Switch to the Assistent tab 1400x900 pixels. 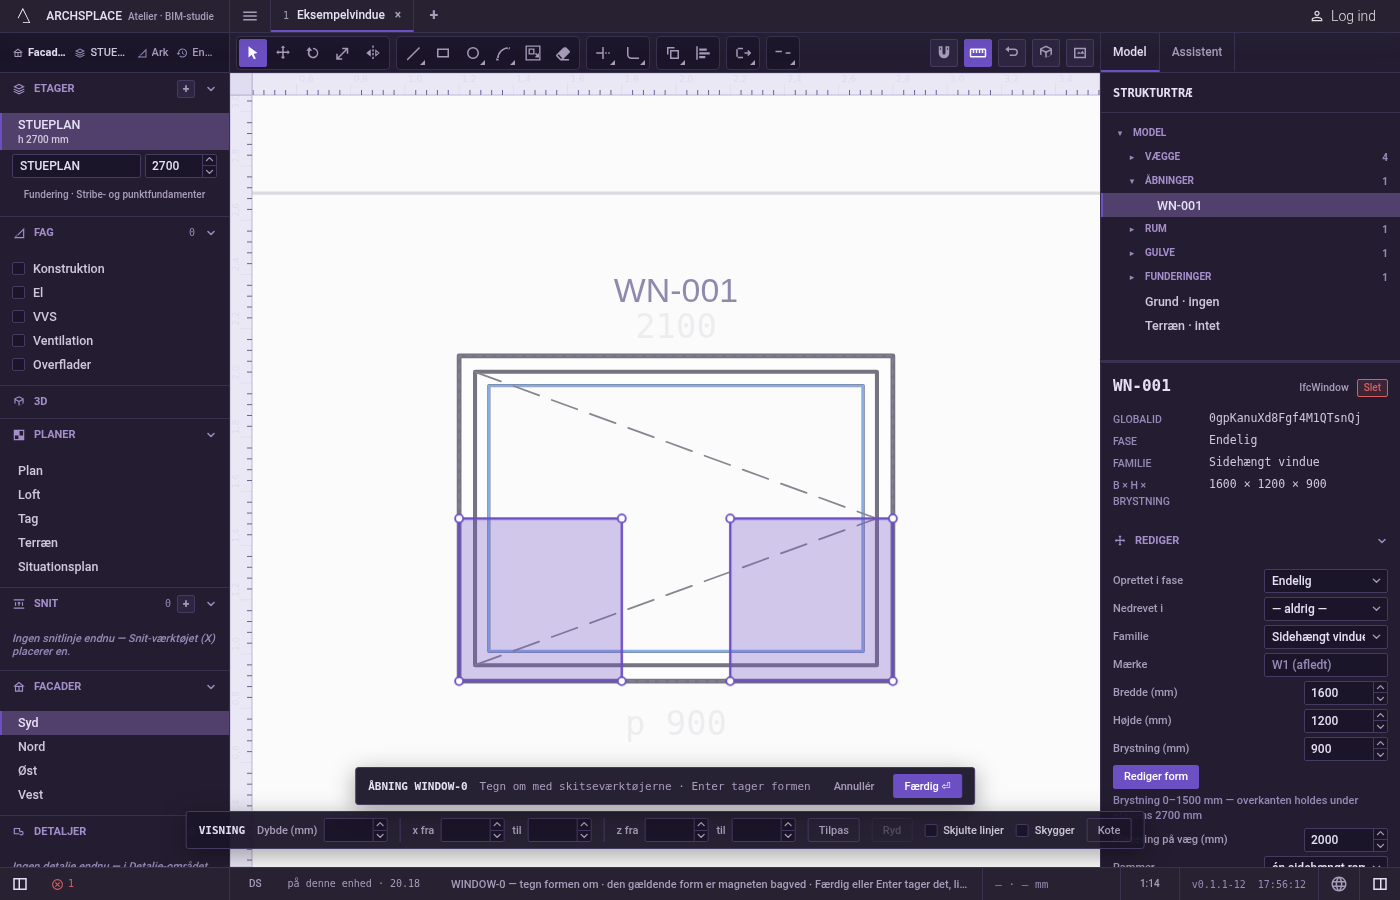[1197, 52]
